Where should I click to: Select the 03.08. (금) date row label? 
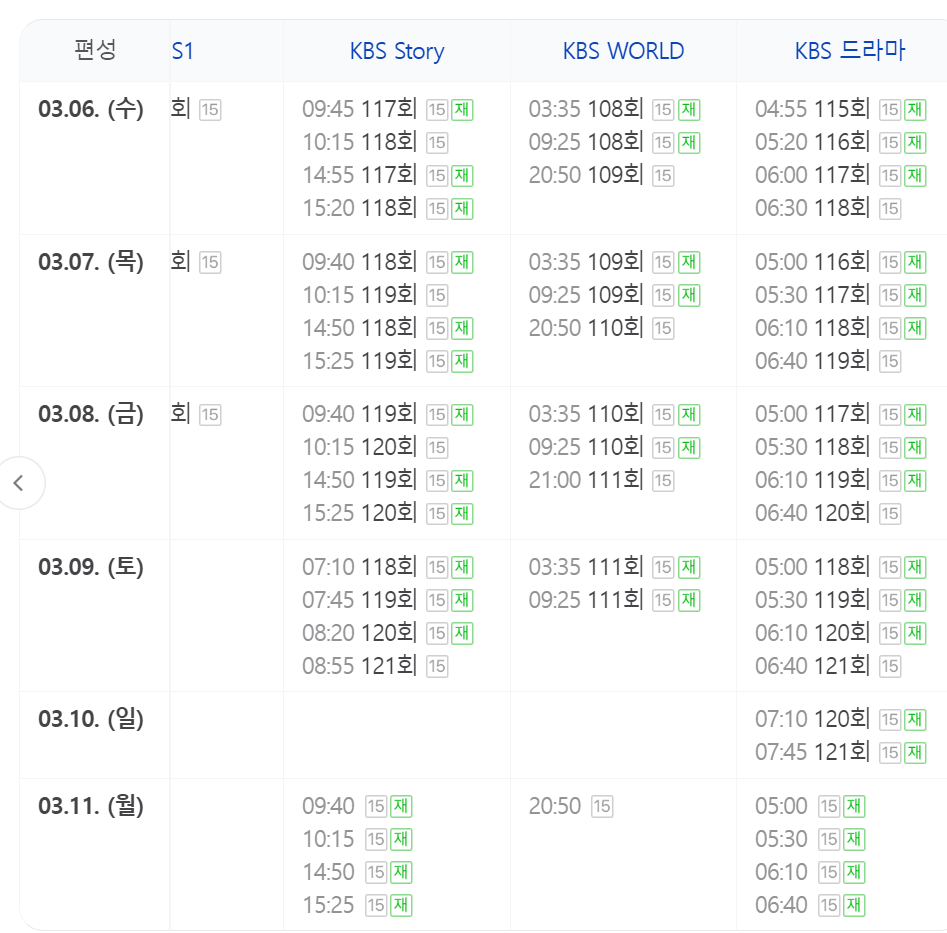[91, 414]
